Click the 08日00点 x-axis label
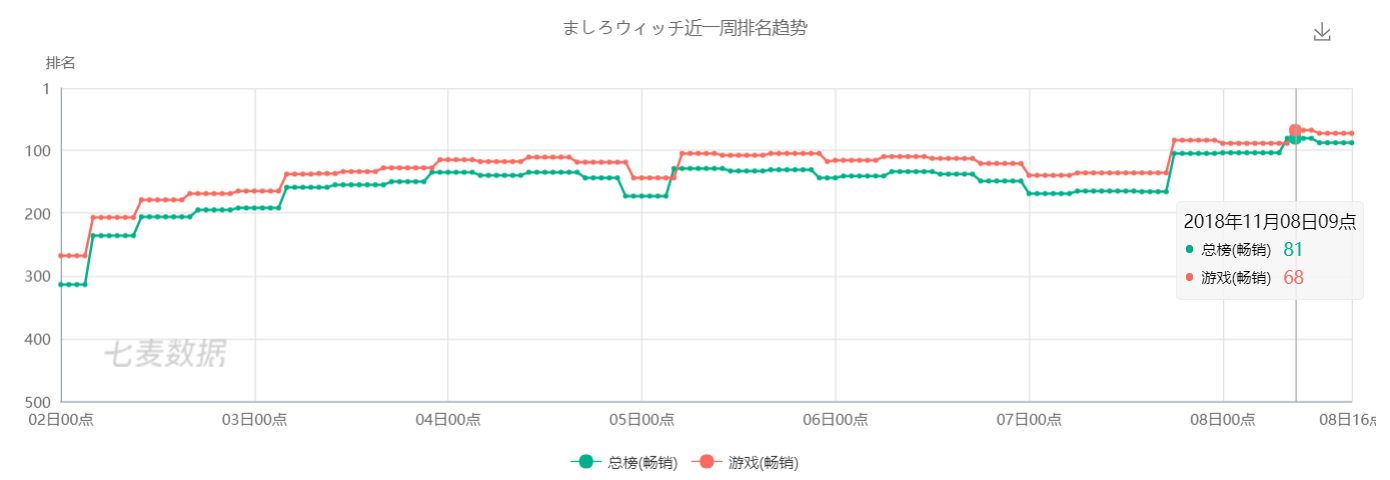 pyautogui.click(x=1221, y=420)
